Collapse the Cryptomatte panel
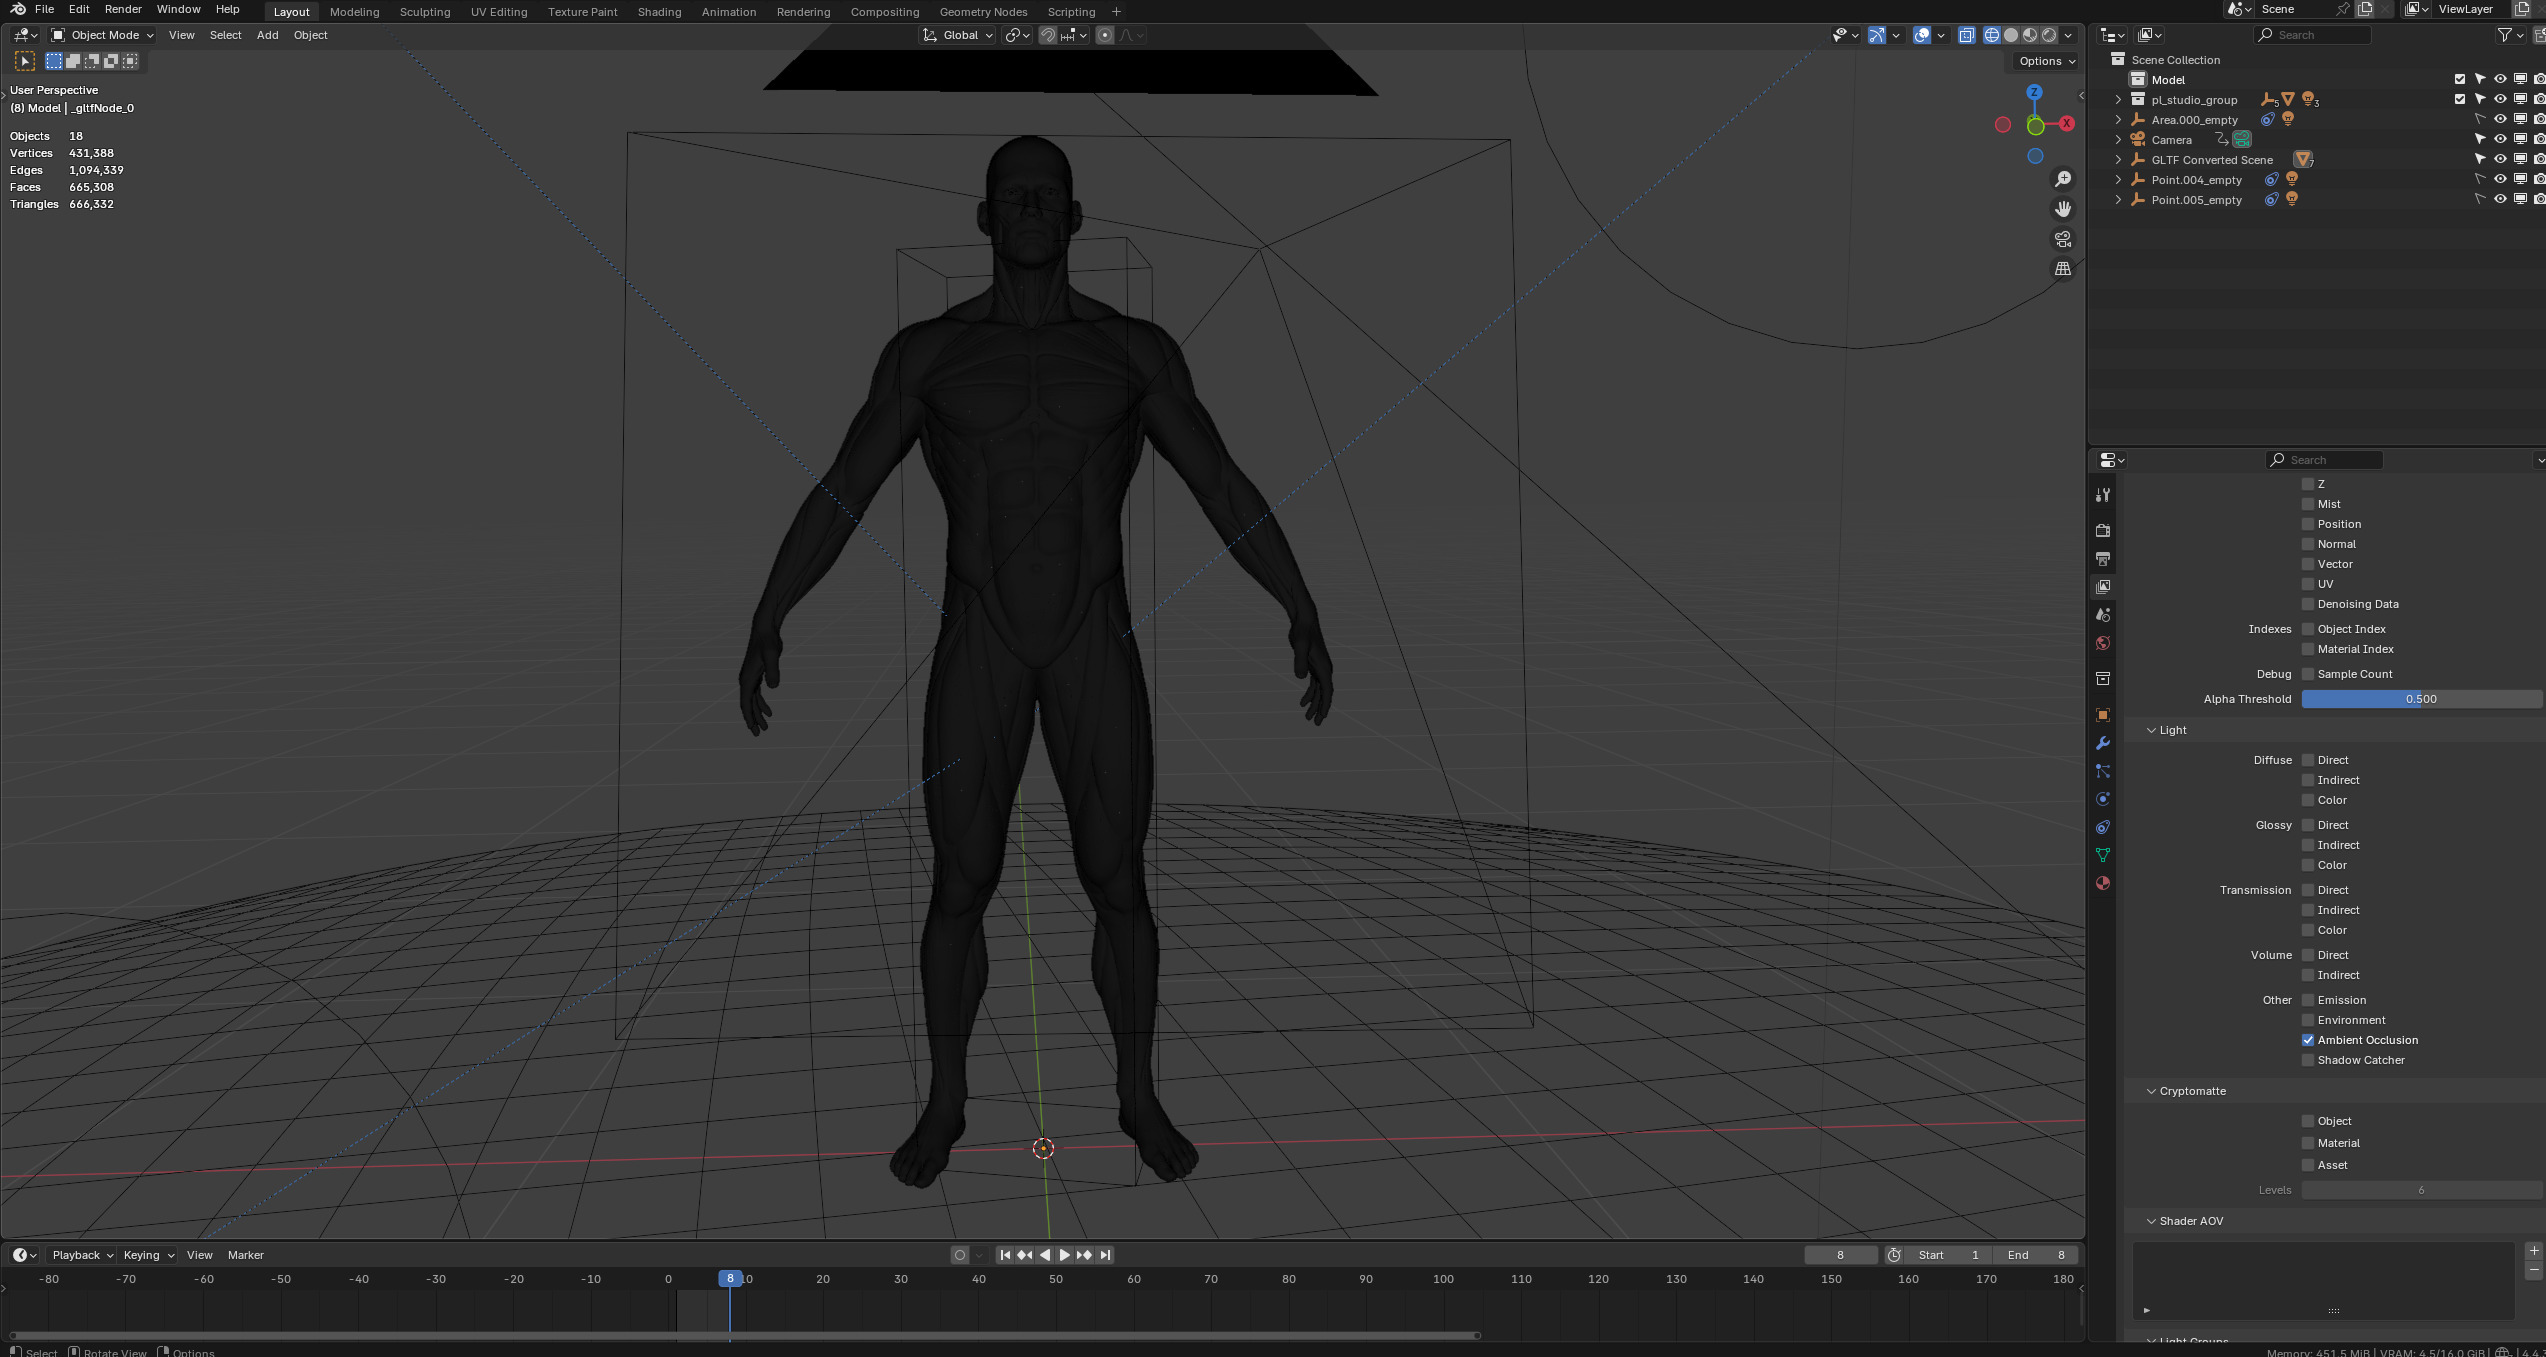This screenshot has width=2546, height=1357. point(2152,1091)
